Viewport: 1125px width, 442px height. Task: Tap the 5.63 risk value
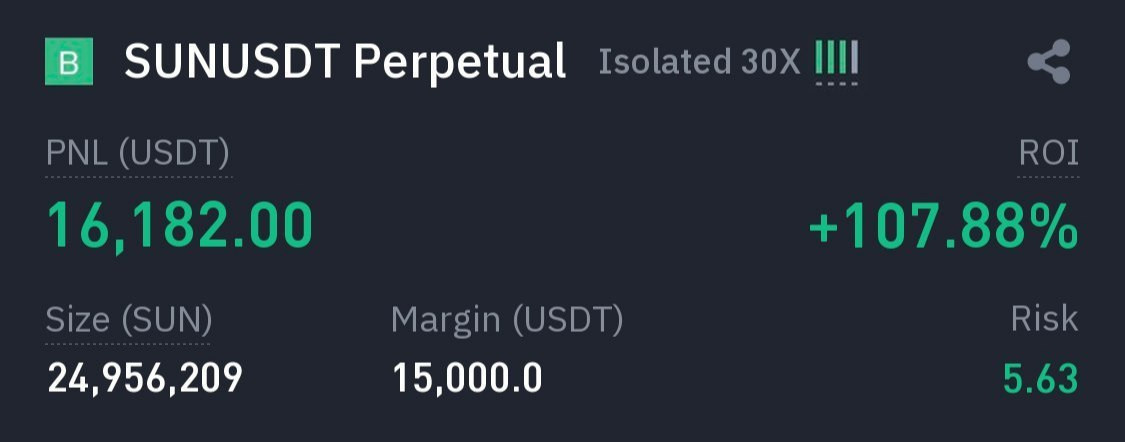[x=1040, y=379]
